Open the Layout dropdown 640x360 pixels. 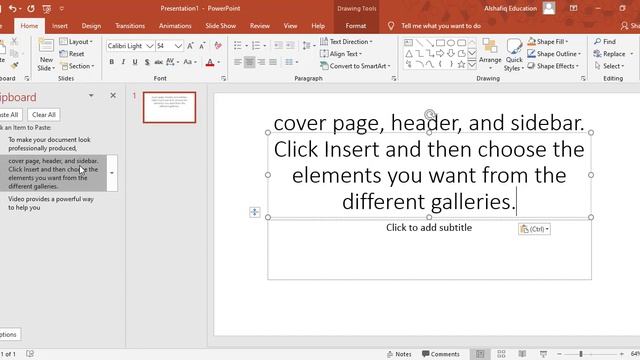[x=76, y=42]
